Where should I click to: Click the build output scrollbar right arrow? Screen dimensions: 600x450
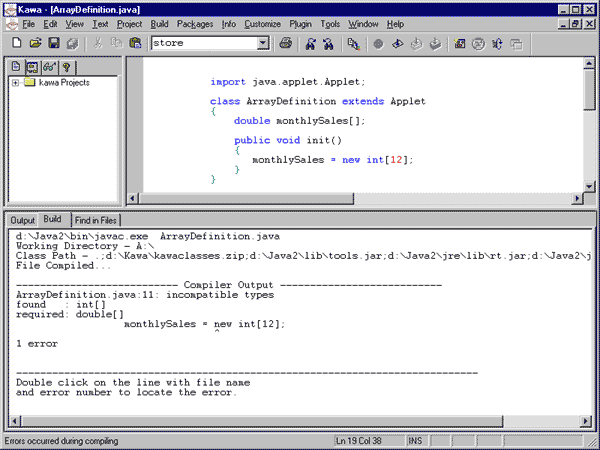[x=585, y=421]
